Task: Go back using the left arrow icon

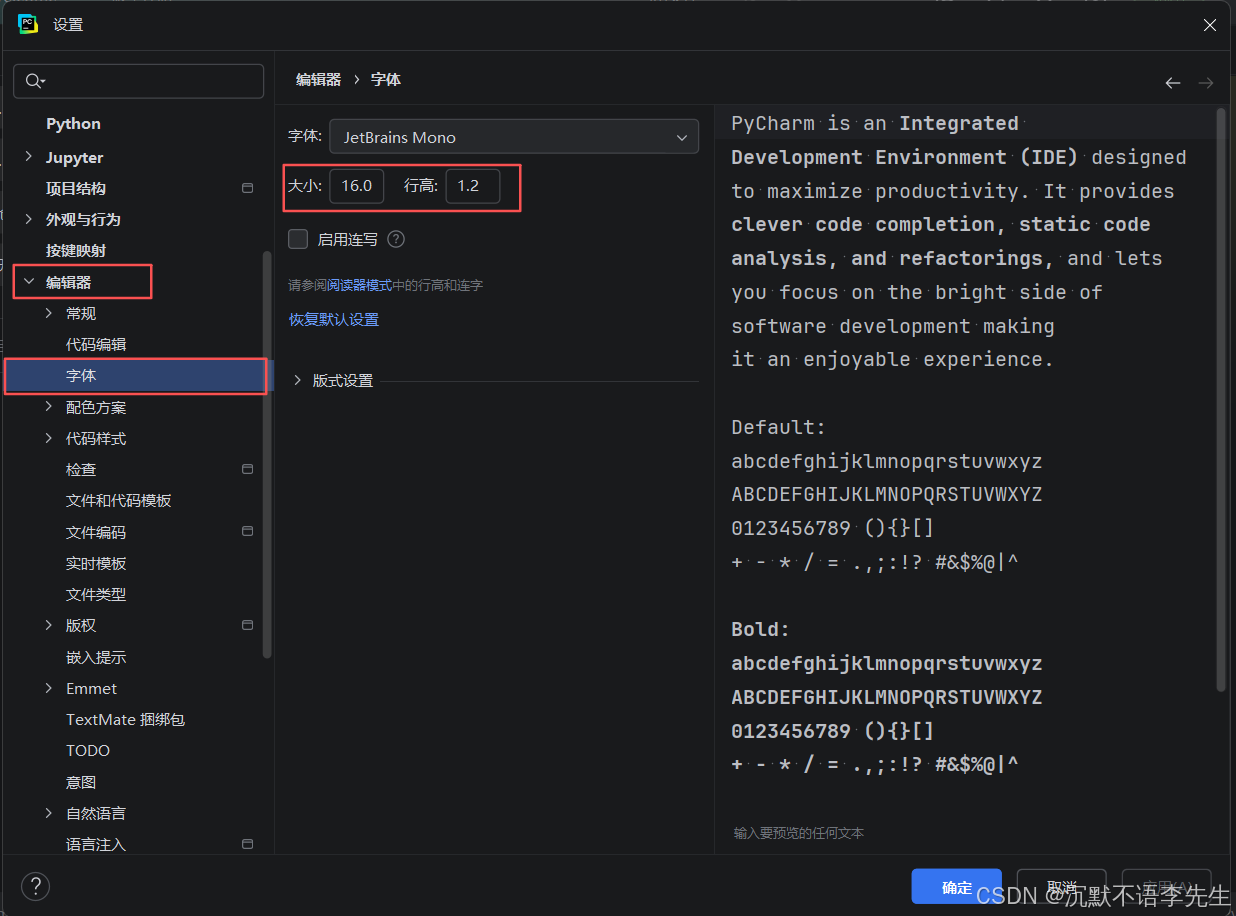Action: pos(1173,83)
